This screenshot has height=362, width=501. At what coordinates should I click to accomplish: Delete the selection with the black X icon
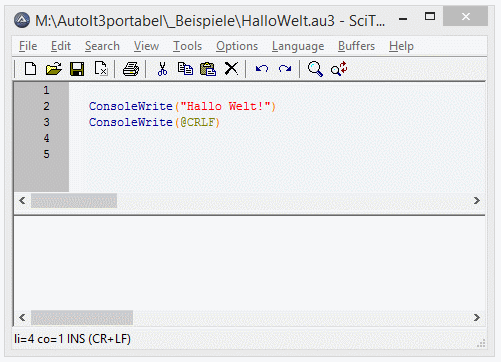pyautogui.click(x=231, y=69)
